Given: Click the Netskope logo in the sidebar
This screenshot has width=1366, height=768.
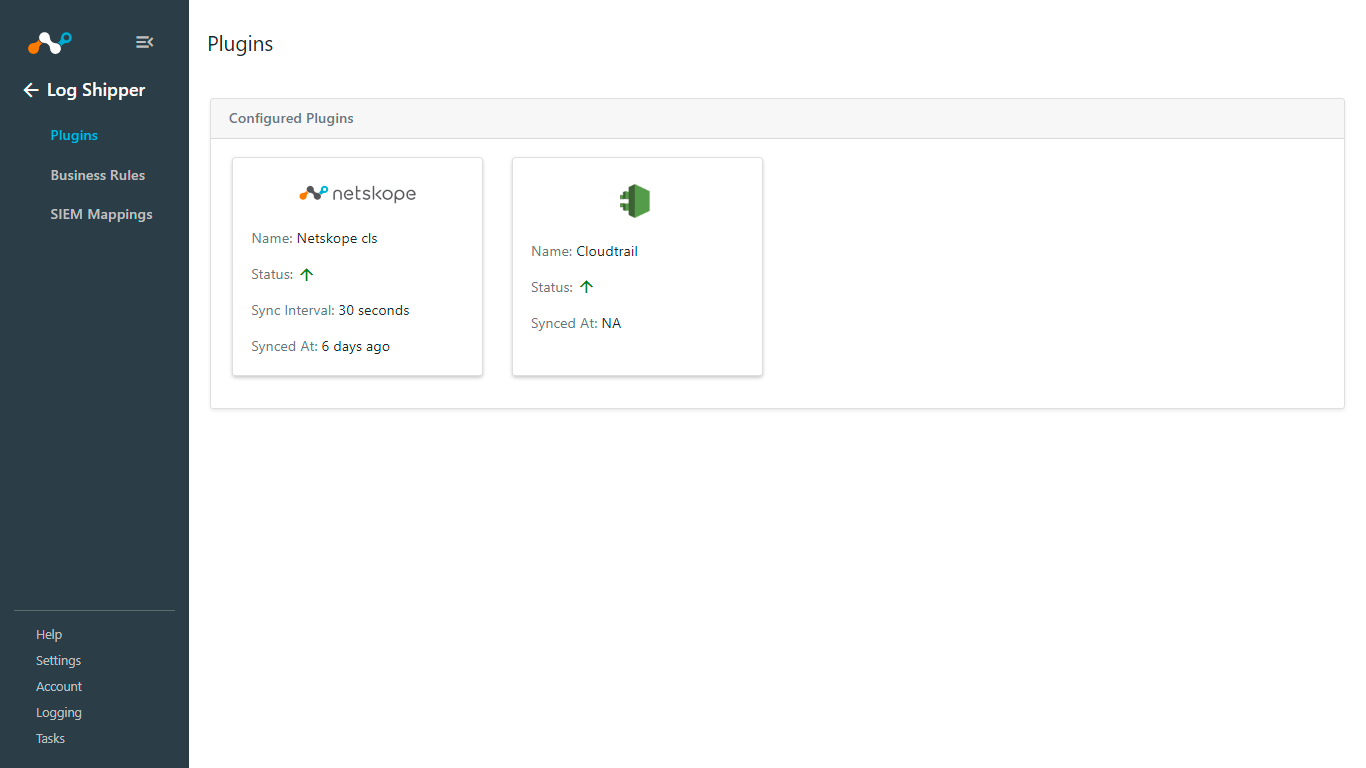Looking at the screenshot, I should [x=48, y=42].
